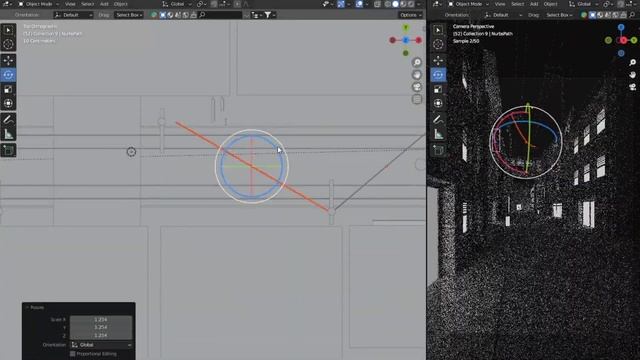
Task: Open Global transform orientation dropdown in left header
Action: point(177,4)
